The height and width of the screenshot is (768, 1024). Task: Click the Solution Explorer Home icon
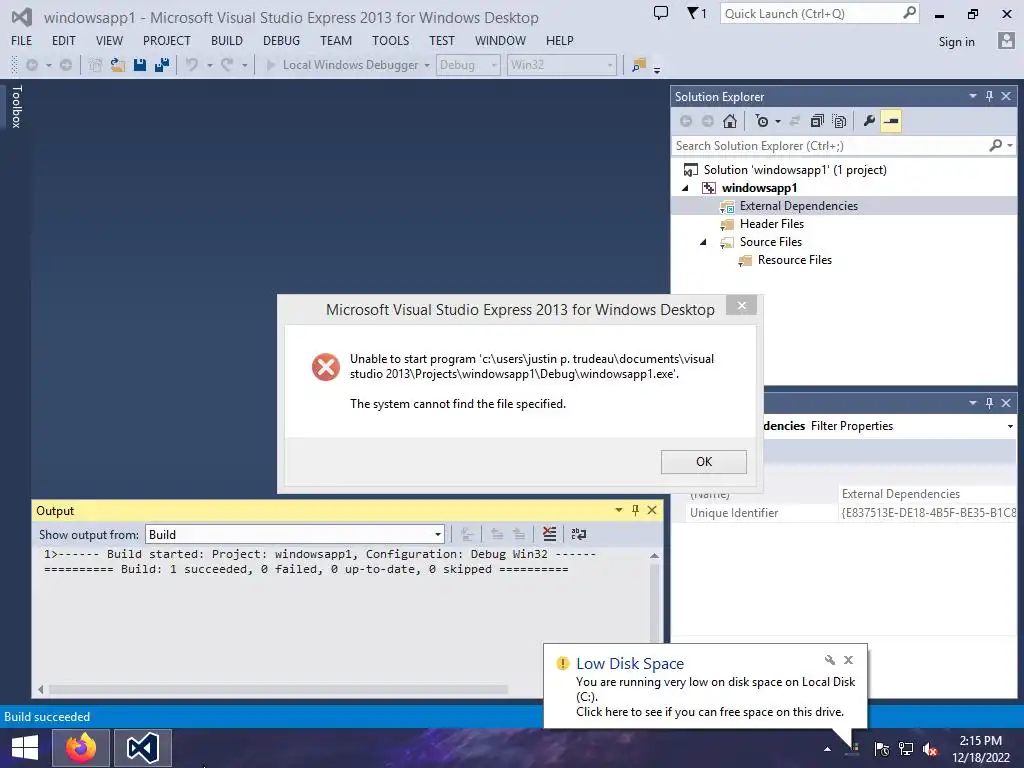[x=730, y=121]
